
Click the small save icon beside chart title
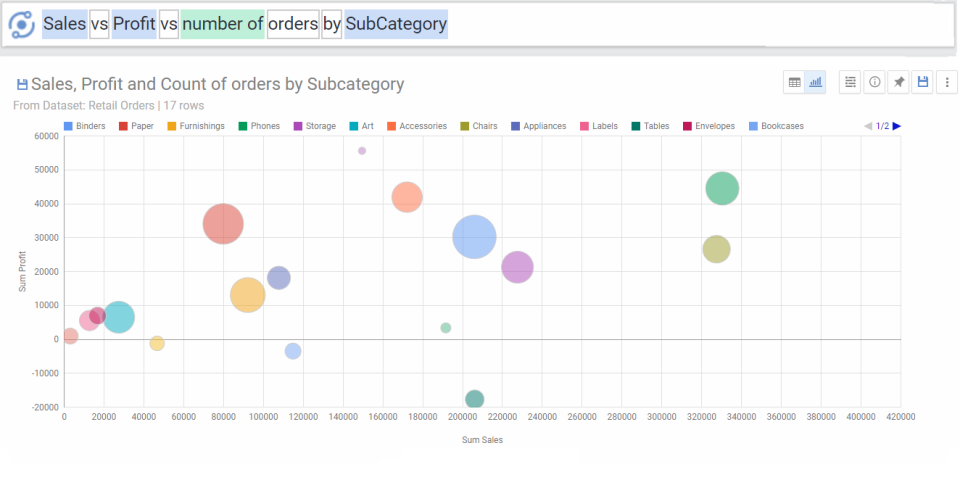point(22,85)
